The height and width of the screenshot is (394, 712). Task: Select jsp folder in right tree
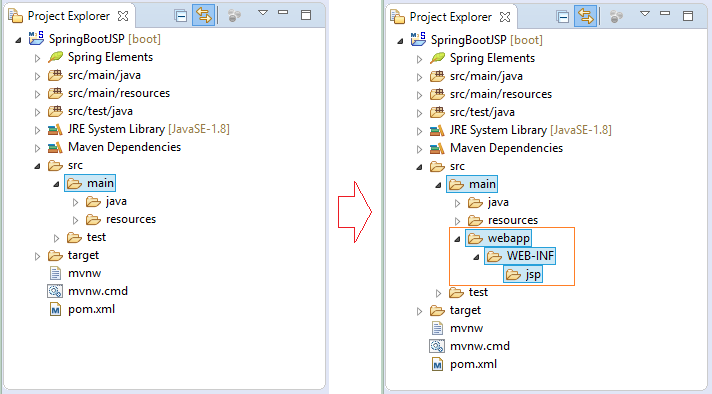click(x=523, y=274)
